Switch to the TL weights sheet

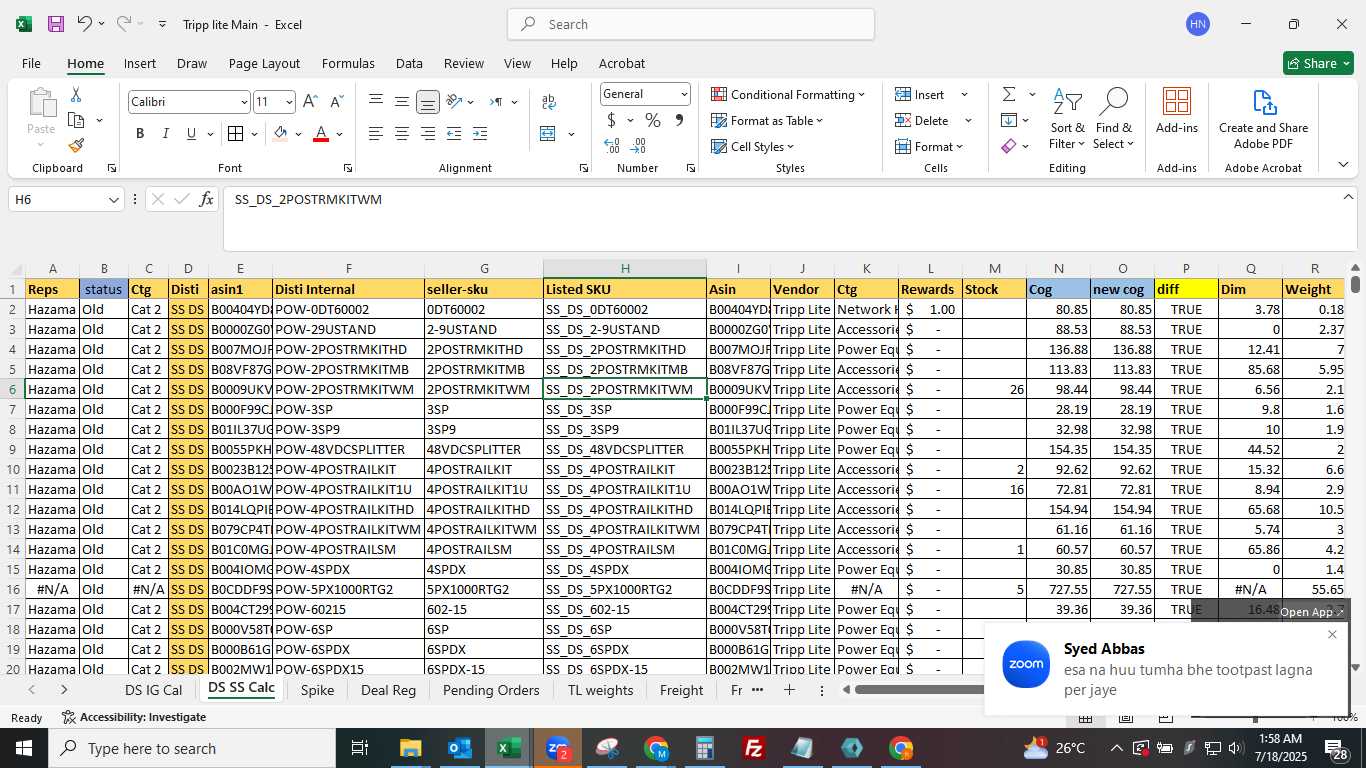coord(600,690)
